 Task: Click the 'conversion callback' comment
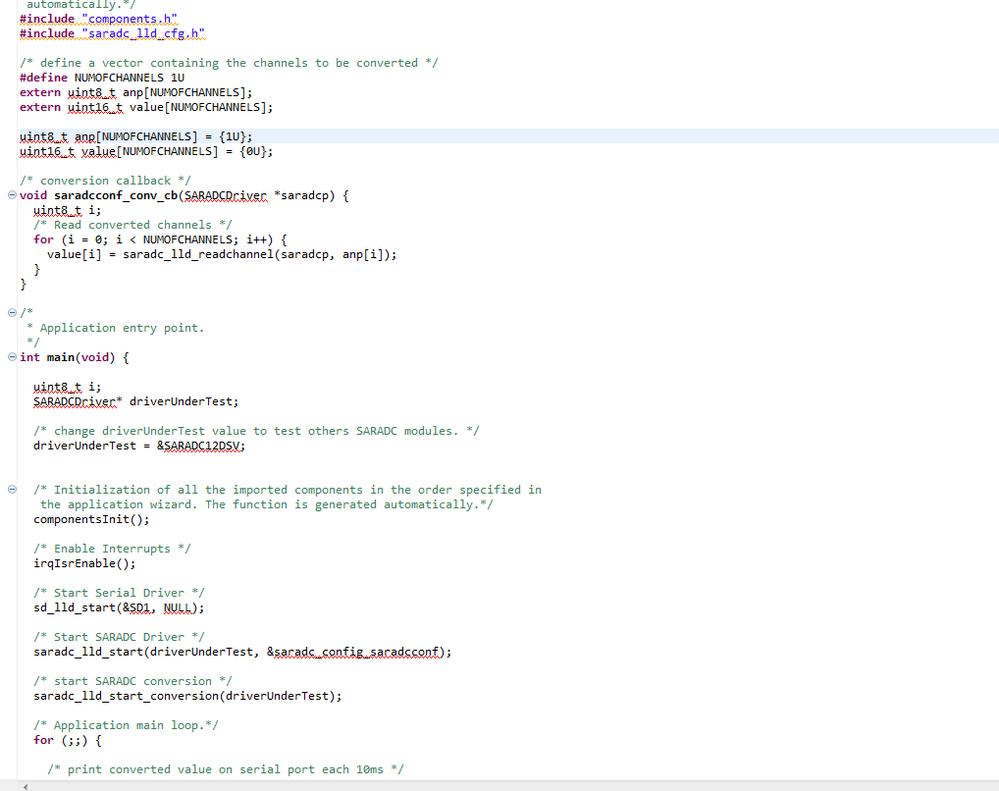pos(105,181)
